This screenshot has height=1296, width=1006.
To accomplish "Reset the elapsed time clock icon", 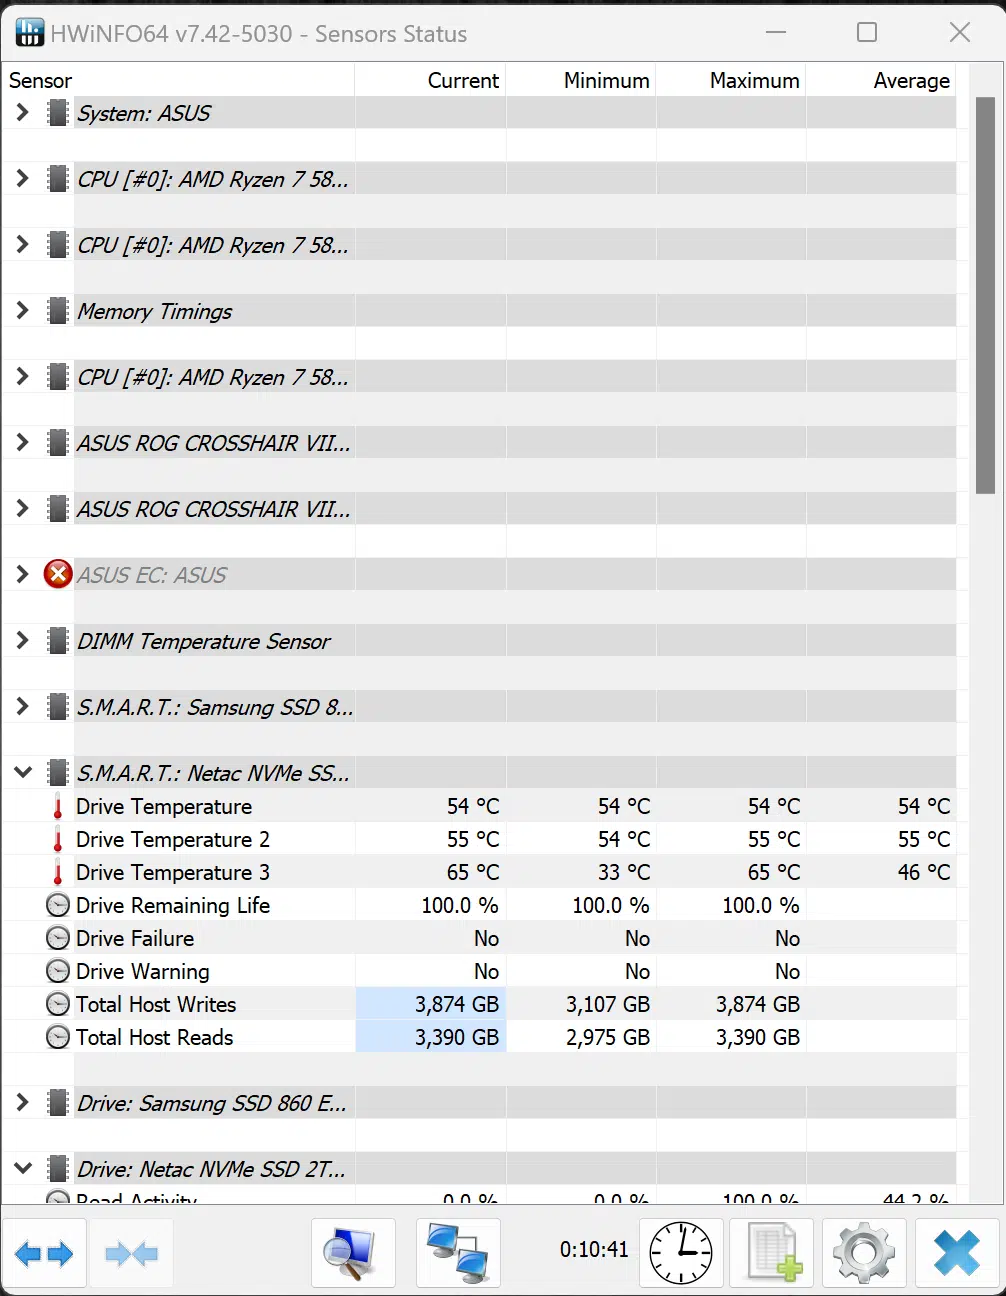I will pyautogui.click(x=680, y=1253).
